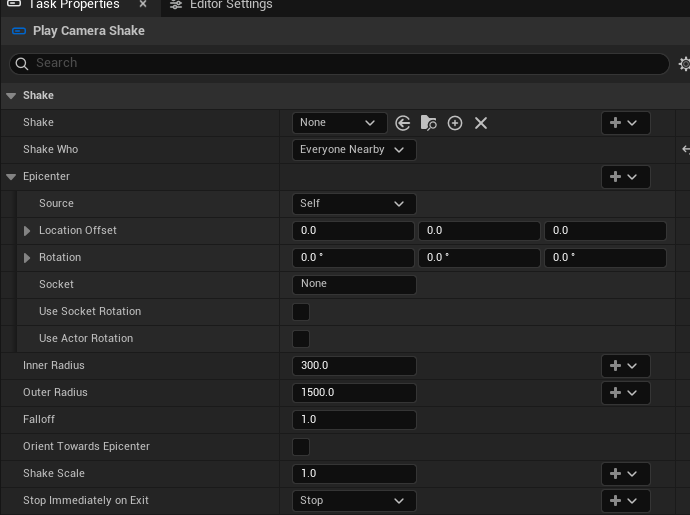Enable Use Actor Rotation checkbox
Viewport: 690px width, 515px height.
[x=301, y=339]
